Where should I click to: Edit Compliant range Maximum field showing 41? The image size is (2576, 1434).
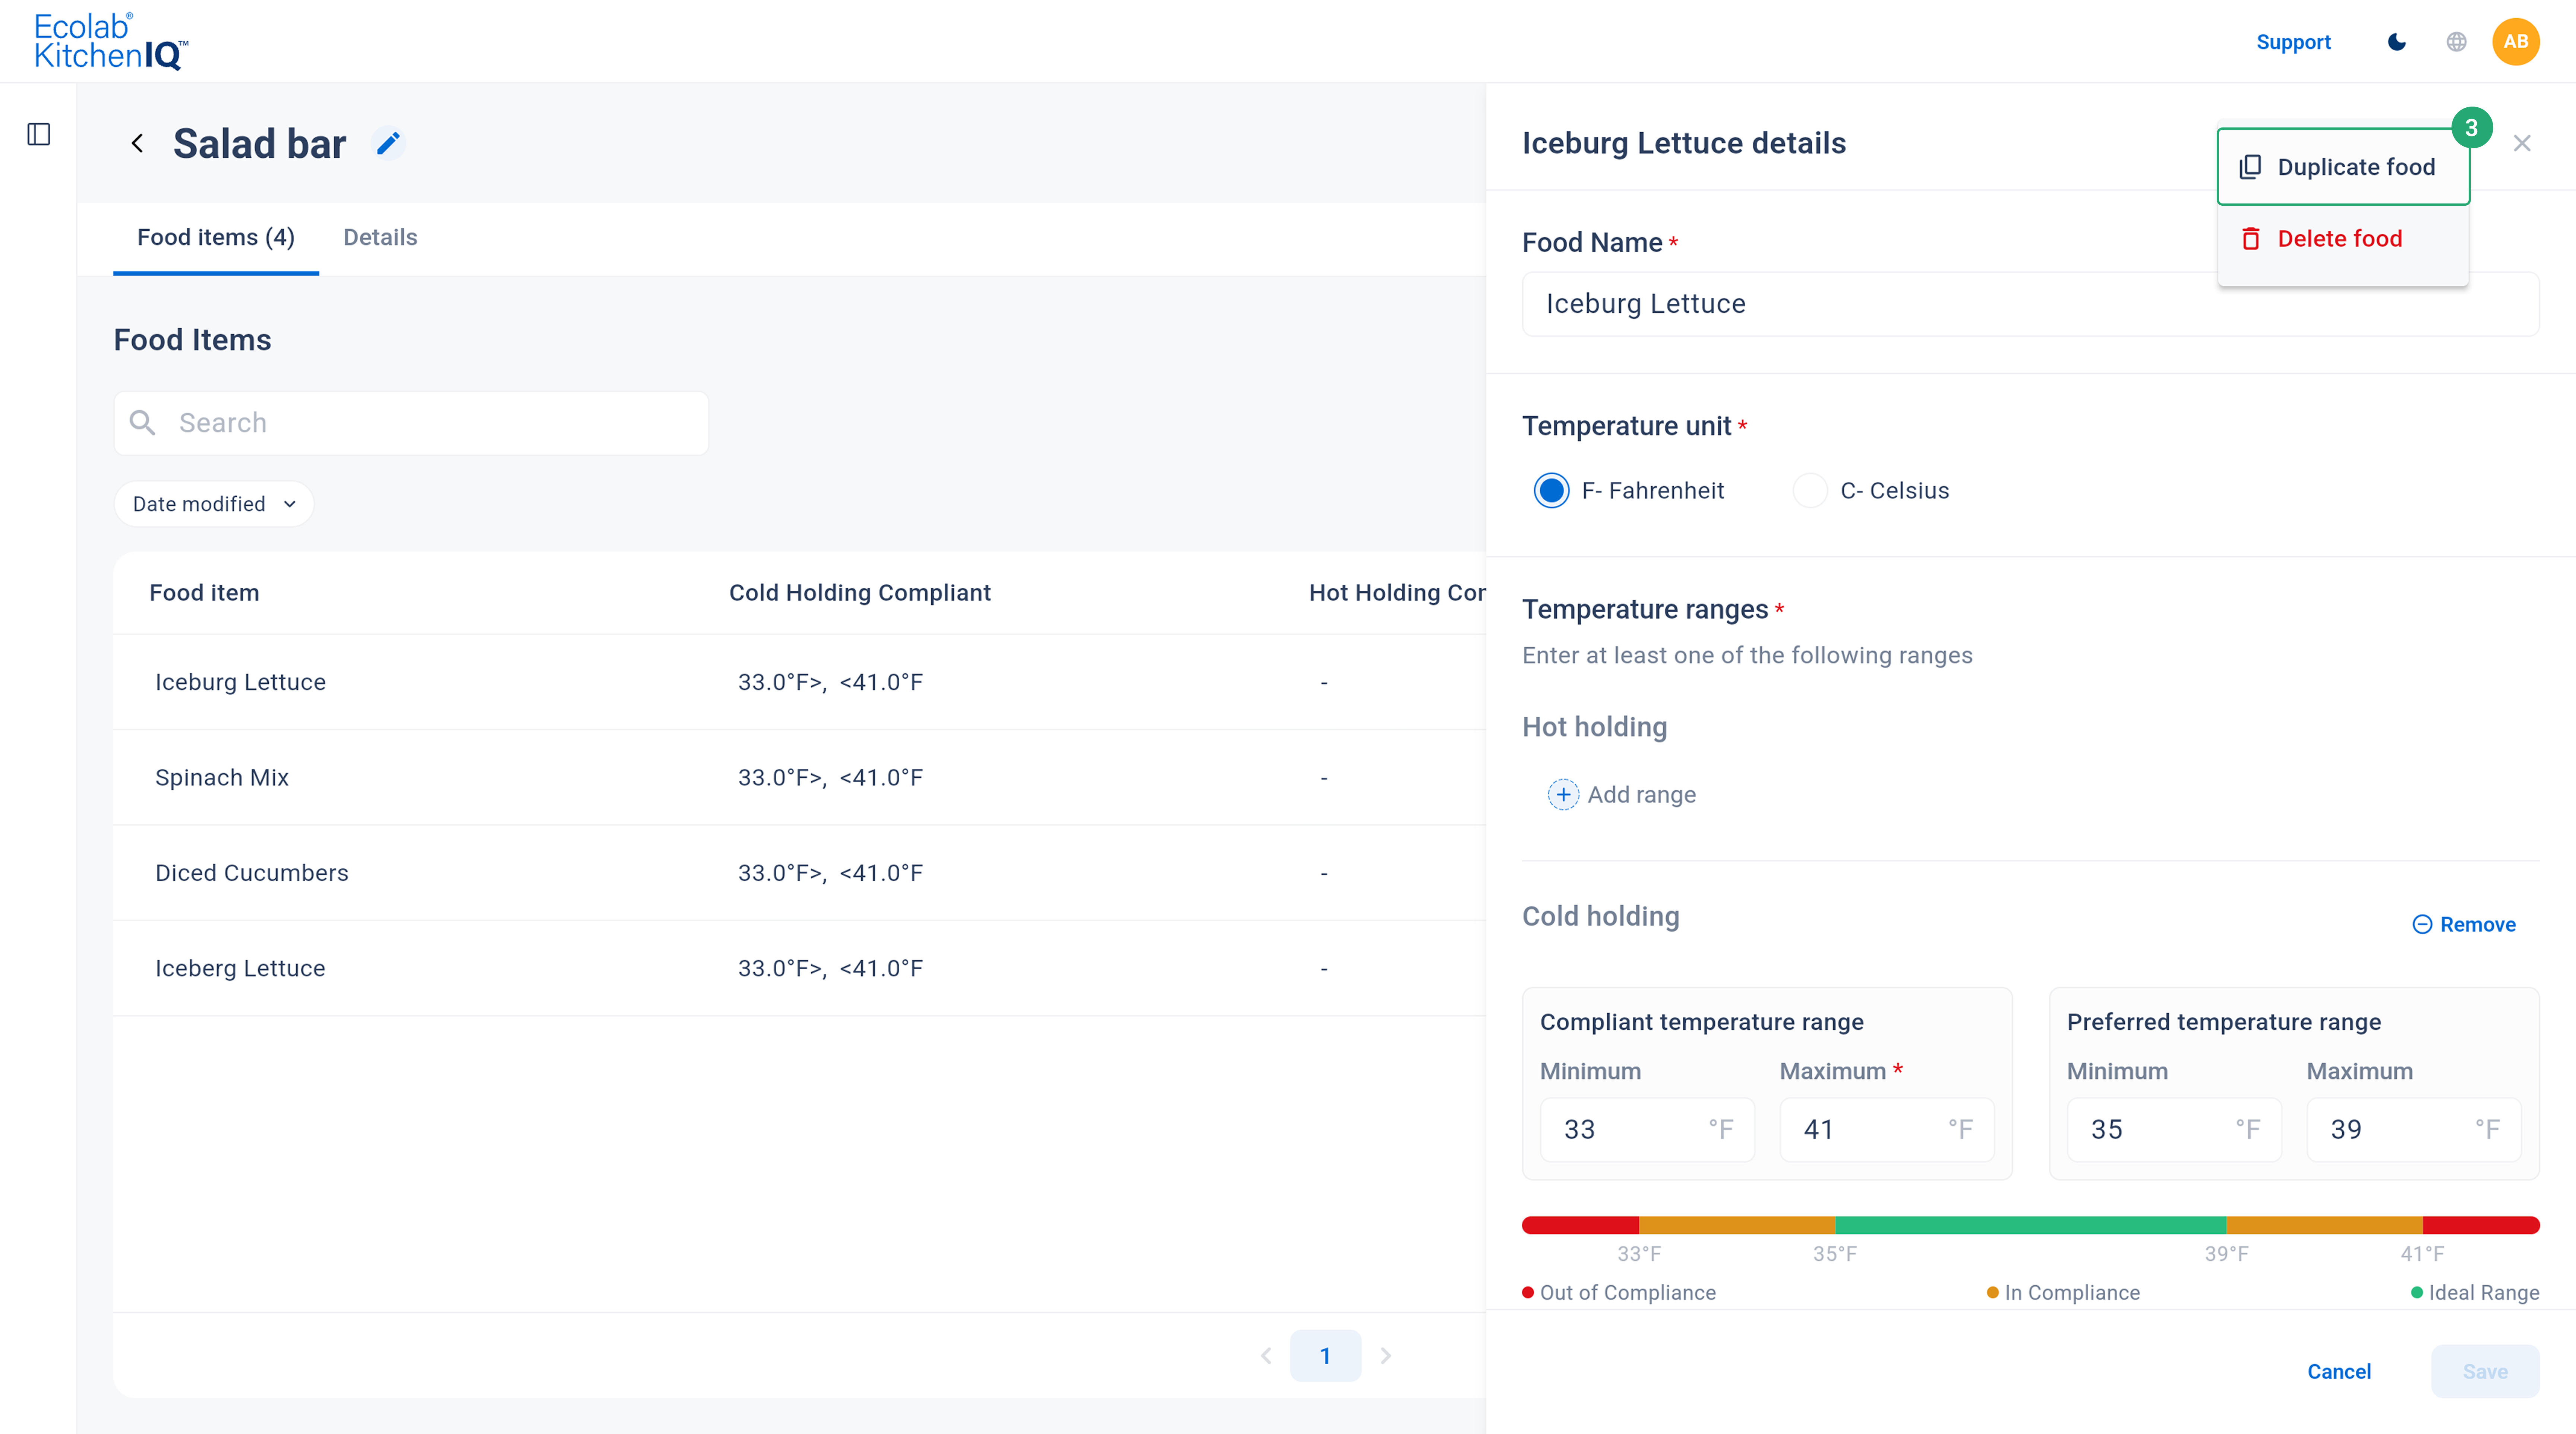click(x=1887, y=1129)
